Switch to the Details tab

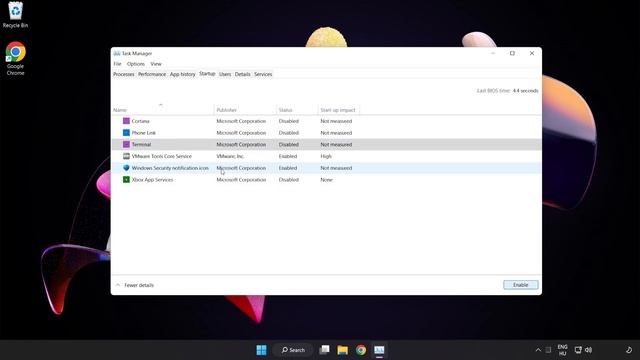click(x=242, y=74)
